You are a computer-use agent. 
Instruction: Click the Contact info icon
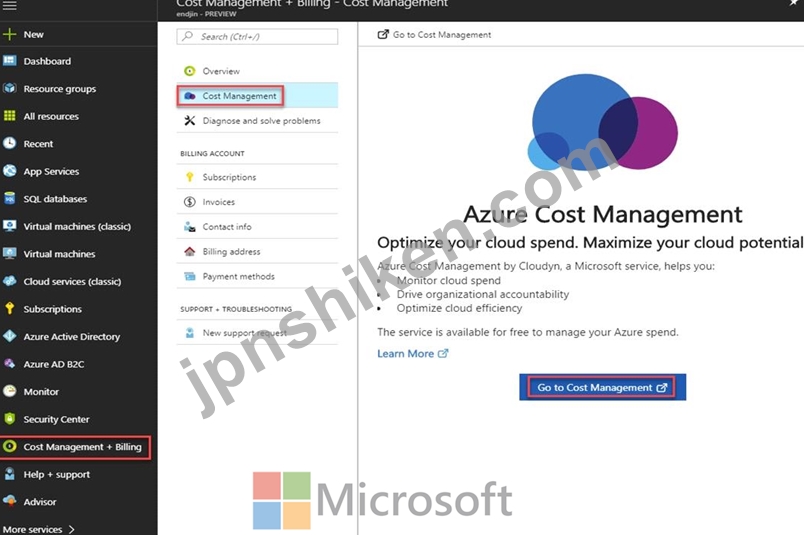[190, 226]
